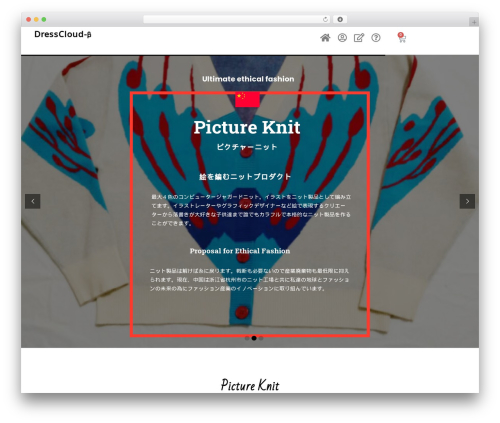Open the help question mark icon
The height and width of the screenshot is (423, 500).
(376, 38)
